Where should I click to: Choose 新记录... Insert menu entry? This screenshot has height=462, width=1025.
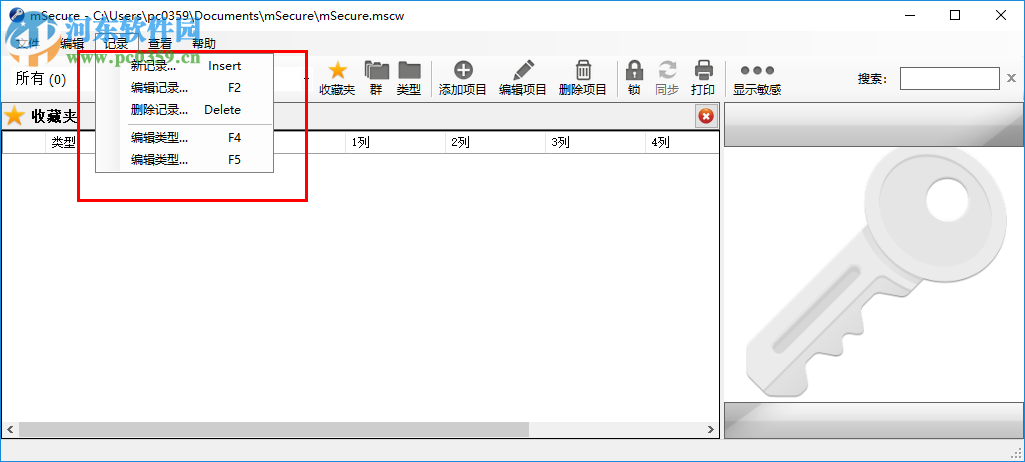pyautogui.click(x=184, y=66)
